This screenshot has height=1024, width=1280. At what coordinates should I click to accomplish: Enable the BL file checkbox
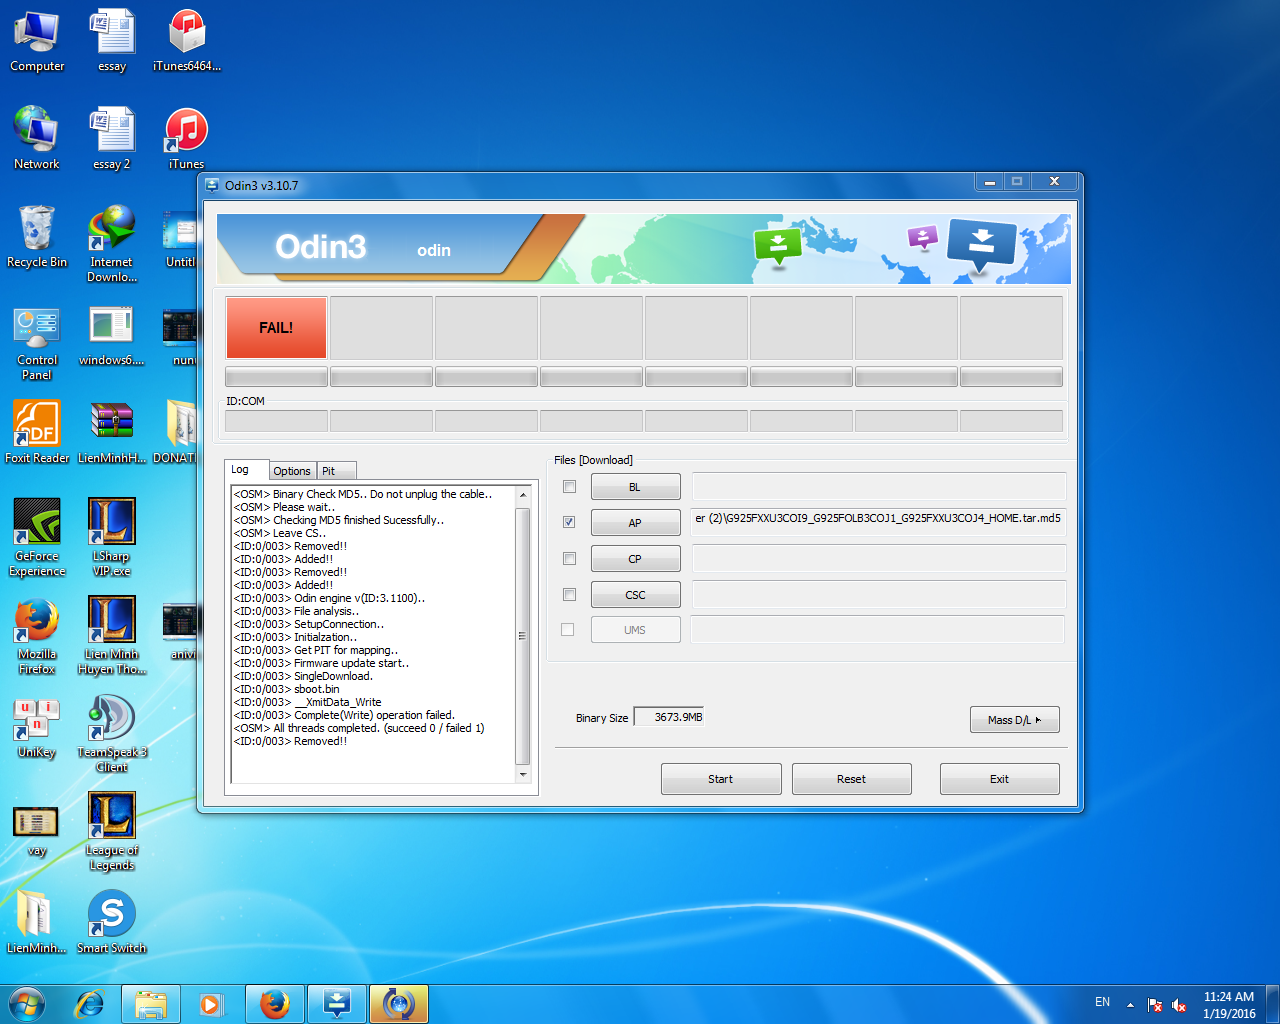pyautogui.click(x=569, y=487)
